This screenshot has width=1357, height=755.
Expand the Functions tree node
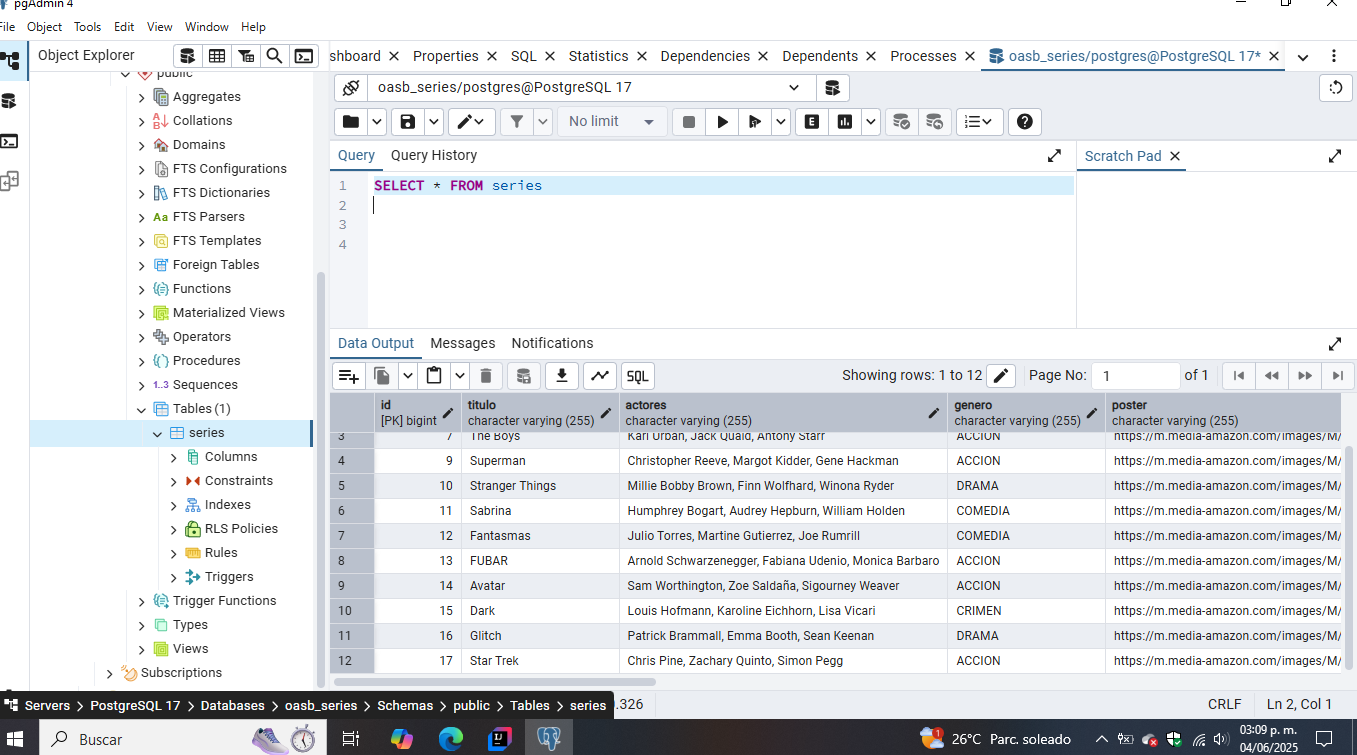tap(141, 290)
